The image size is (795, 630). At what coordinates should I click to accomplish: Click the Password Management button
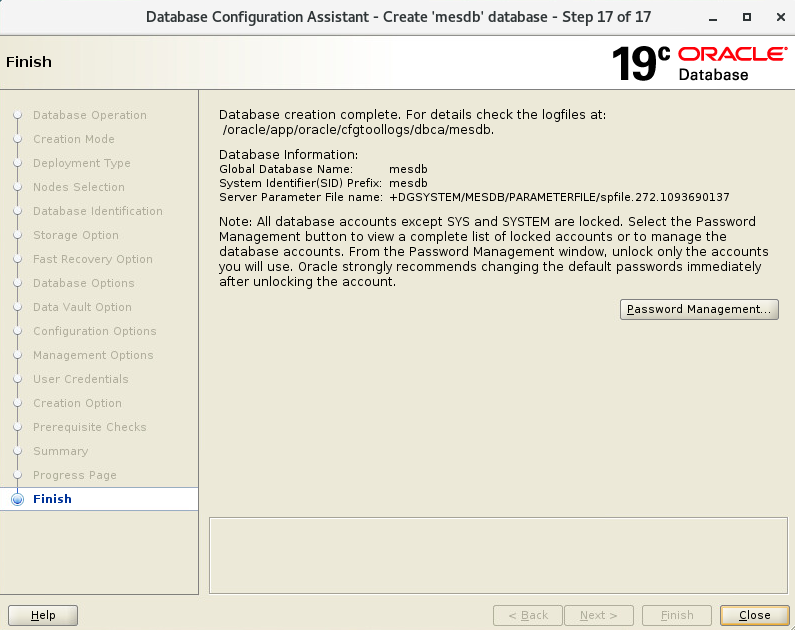click(699, 309)
